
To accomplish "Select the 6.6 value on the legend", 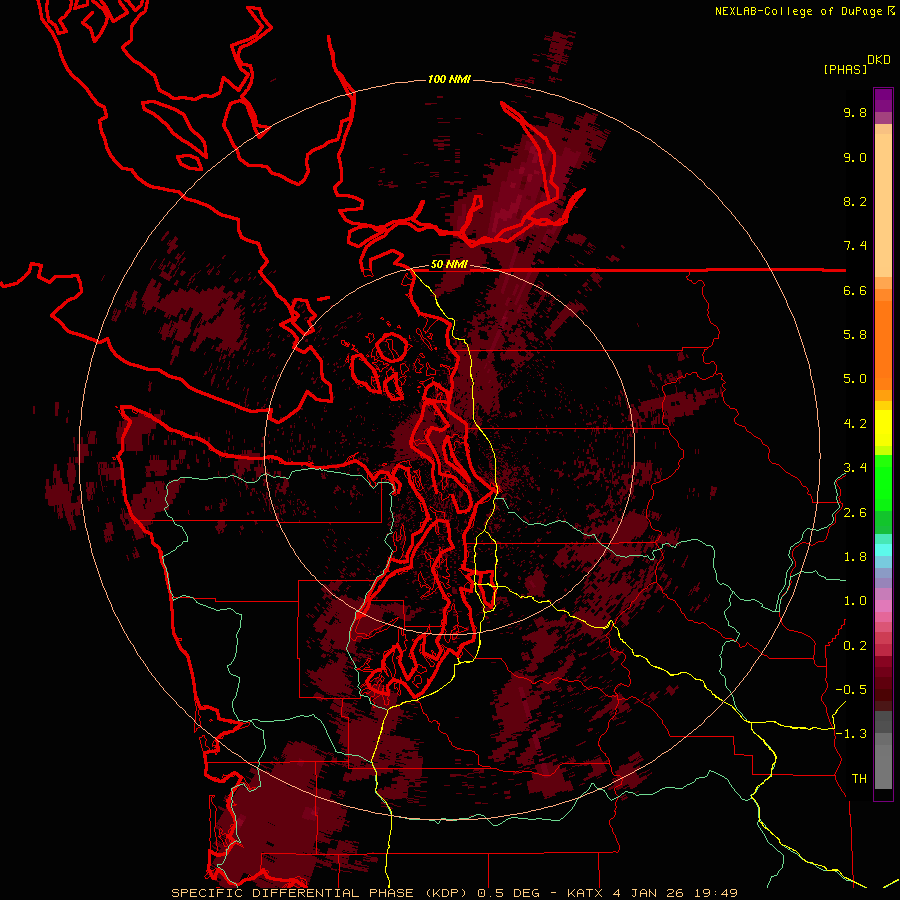I will click(x=855, y=291).
